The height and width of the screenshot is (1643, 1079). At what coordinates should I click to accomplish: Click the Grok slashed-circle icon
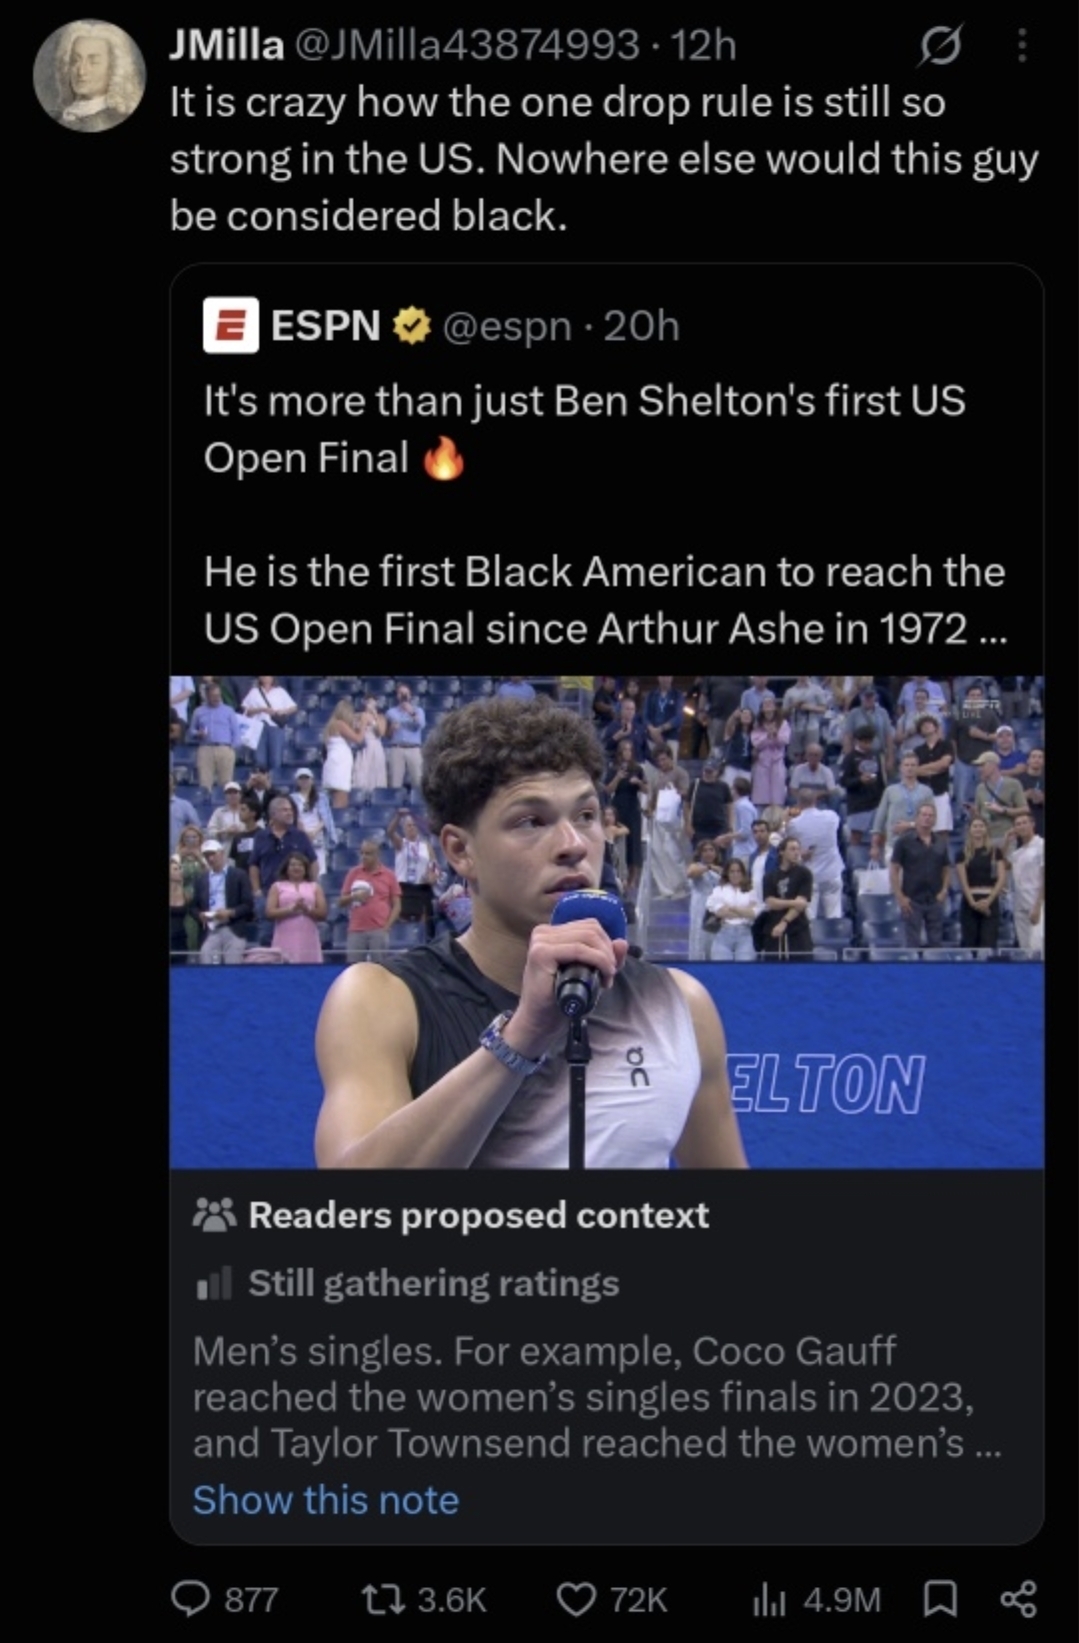pyautogui.click(x=940, y=46)
